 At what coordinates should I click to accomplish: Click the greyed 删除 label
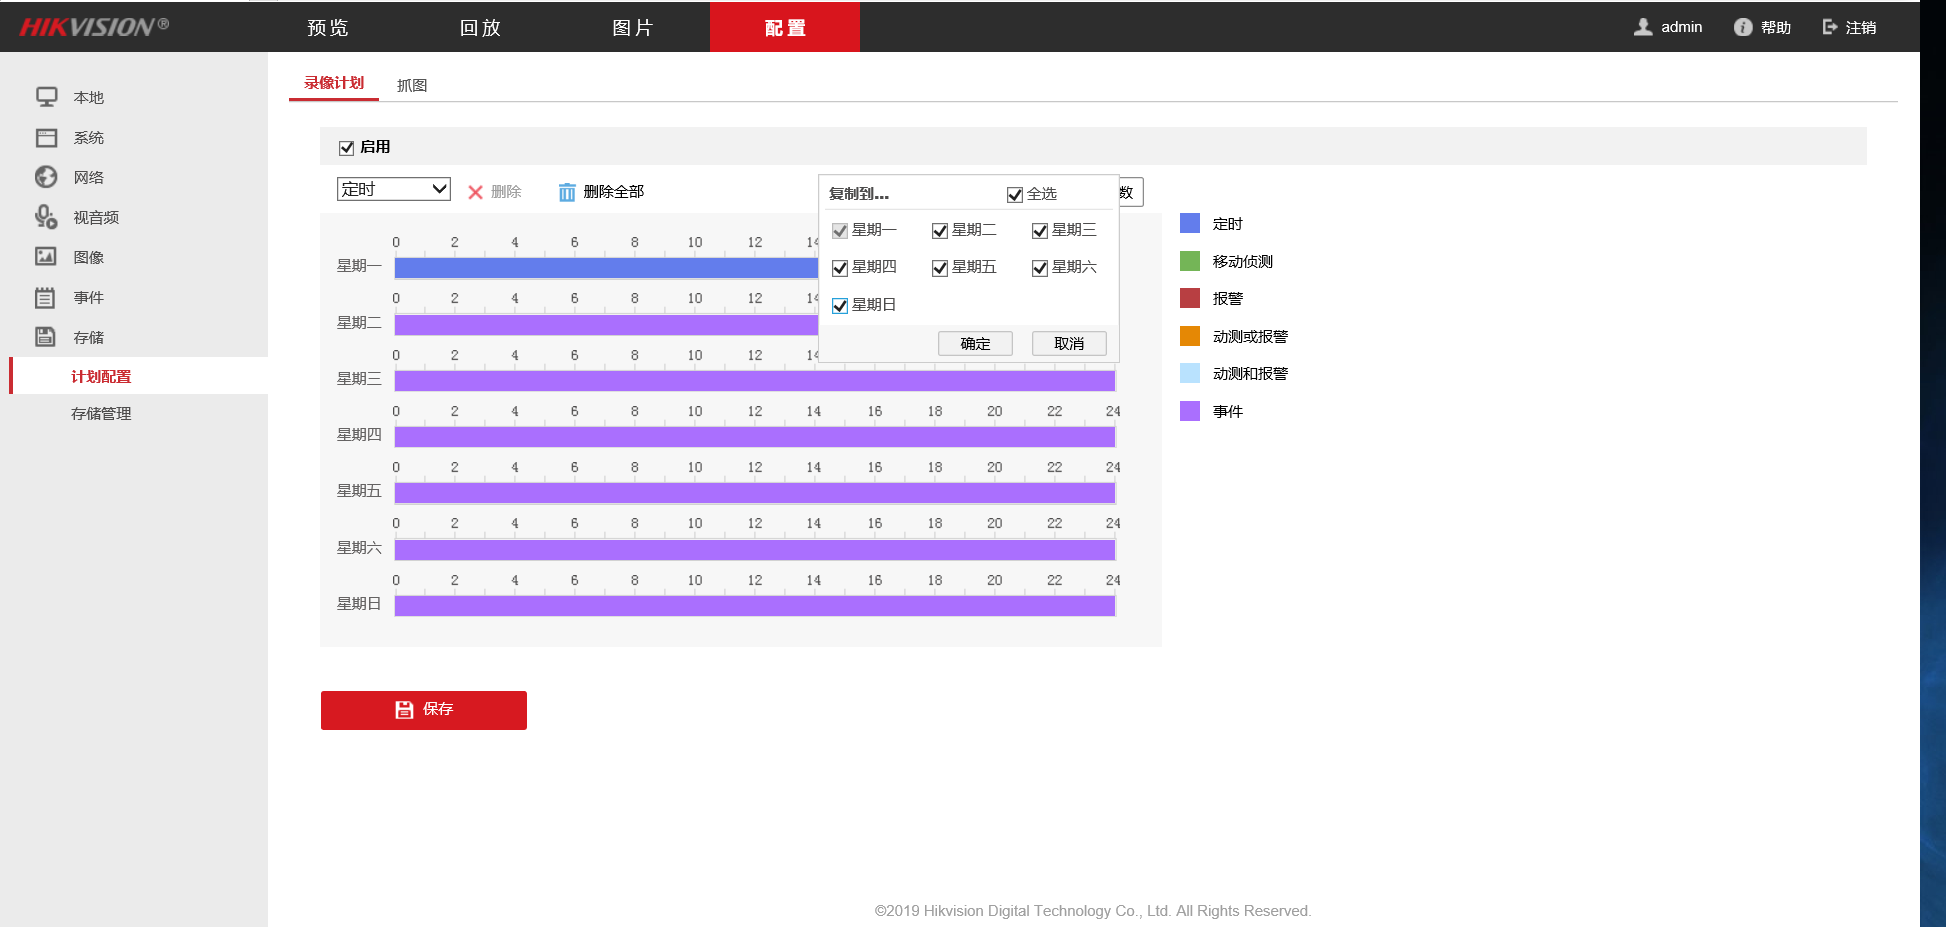[x=506, y=192]
